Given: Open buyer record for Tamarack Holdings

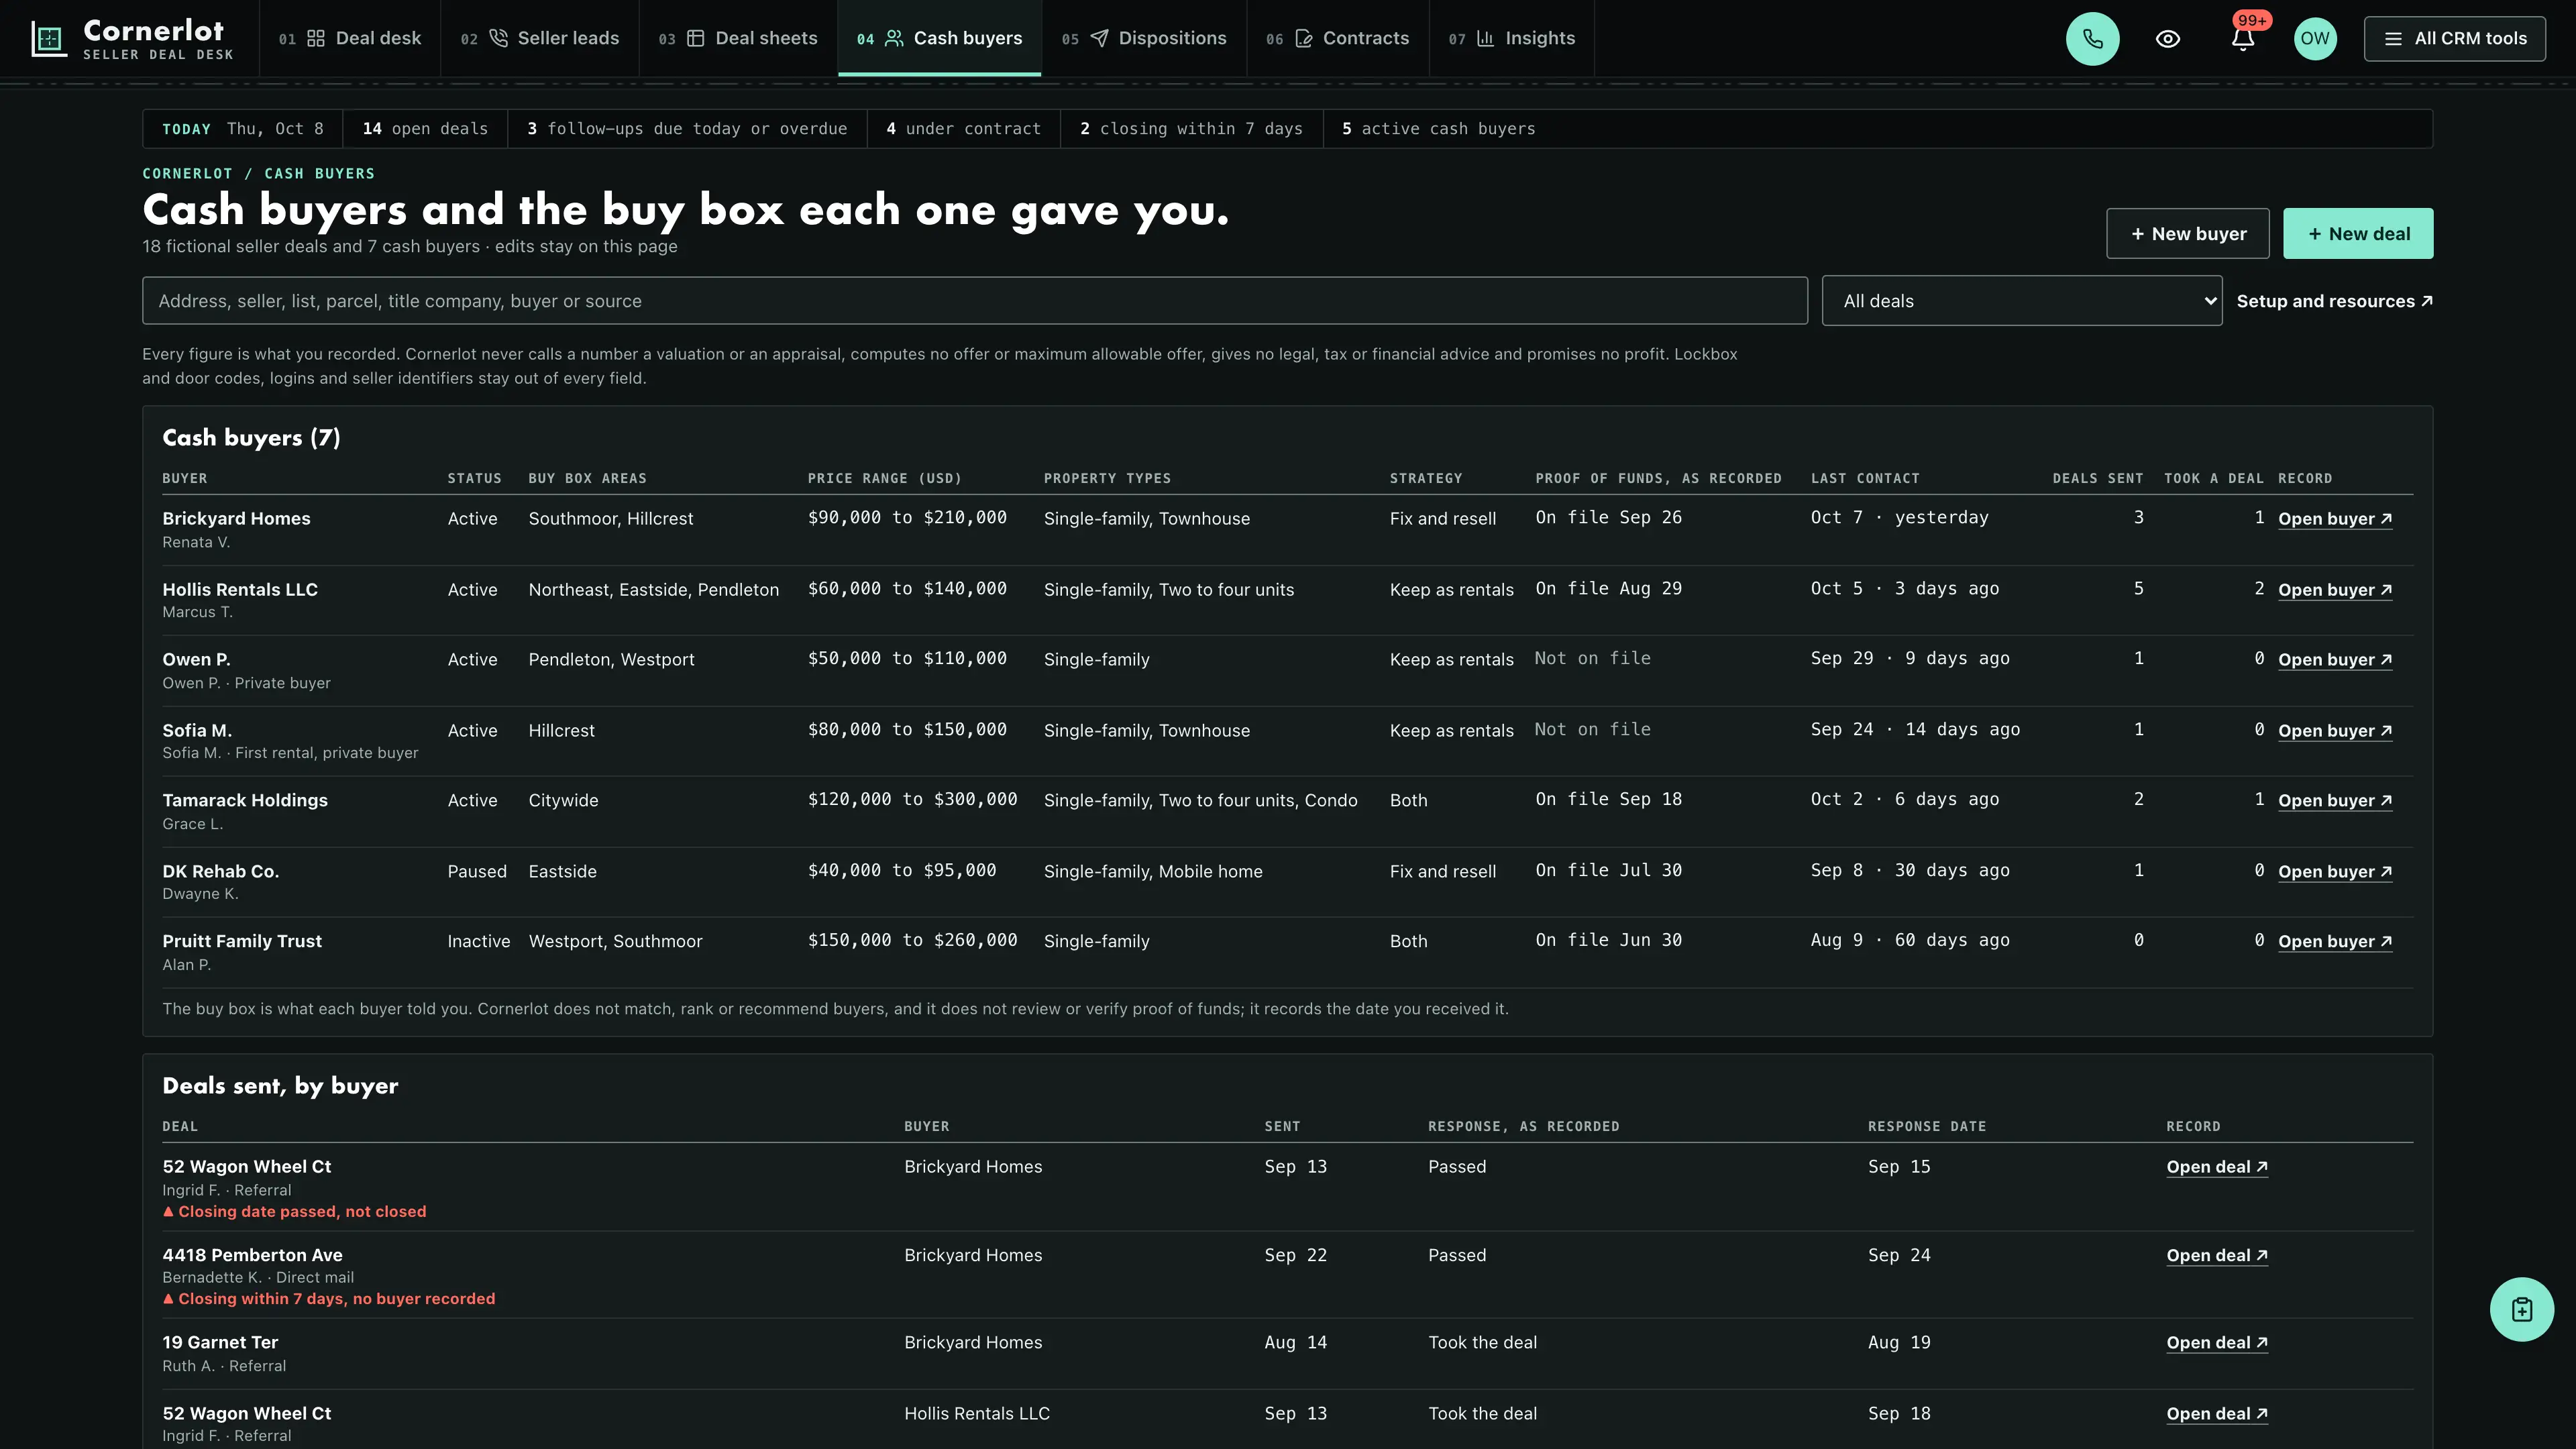Looking at the screenshot, I should point(2335,800).
